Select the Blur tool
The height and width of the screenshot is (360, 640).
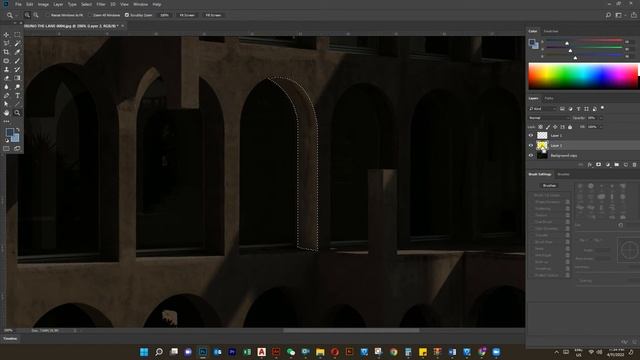click(6, 87)
